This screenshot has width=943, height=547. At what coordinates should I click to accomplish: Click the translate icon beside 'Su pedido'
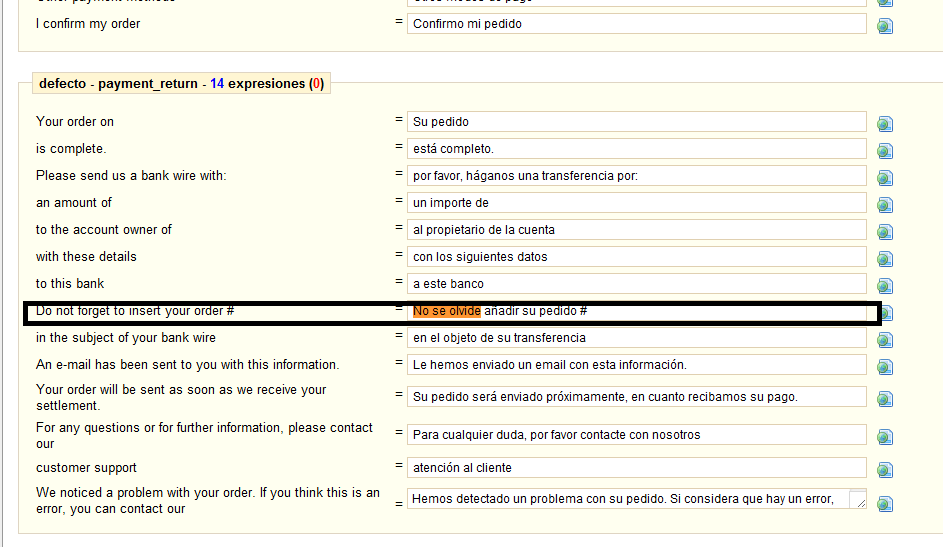[x=885, y=124]
